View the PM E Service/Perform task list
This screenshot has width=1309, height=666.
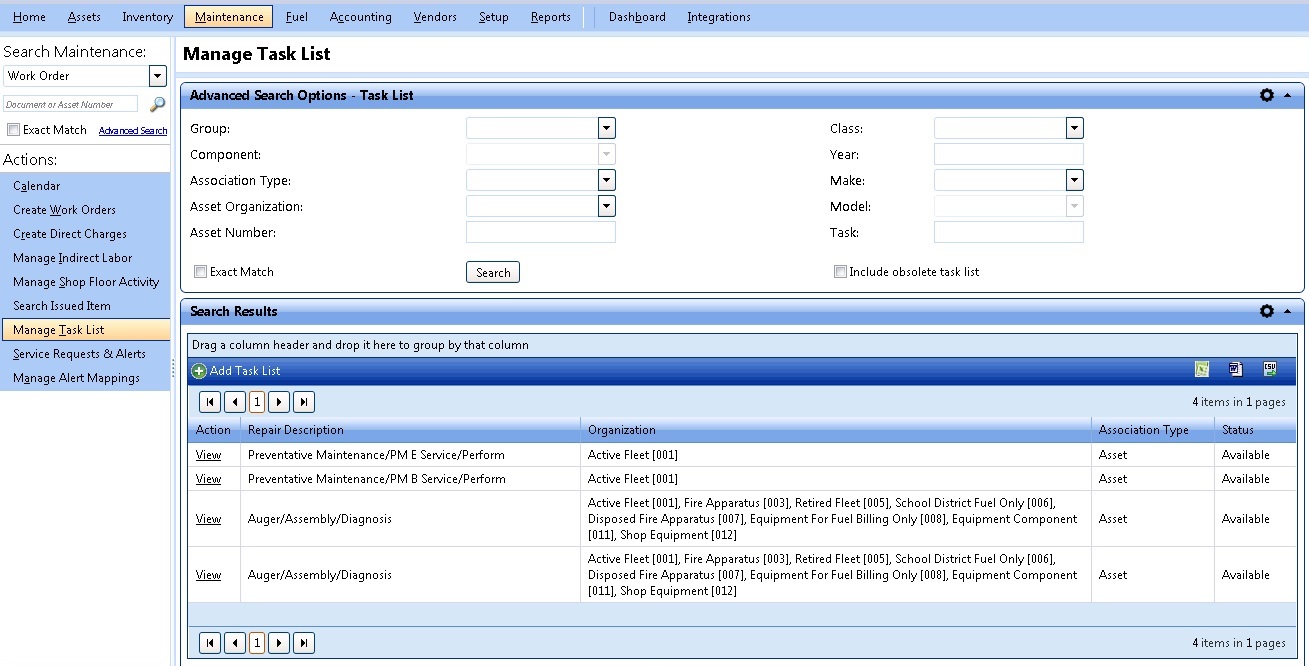208,455
